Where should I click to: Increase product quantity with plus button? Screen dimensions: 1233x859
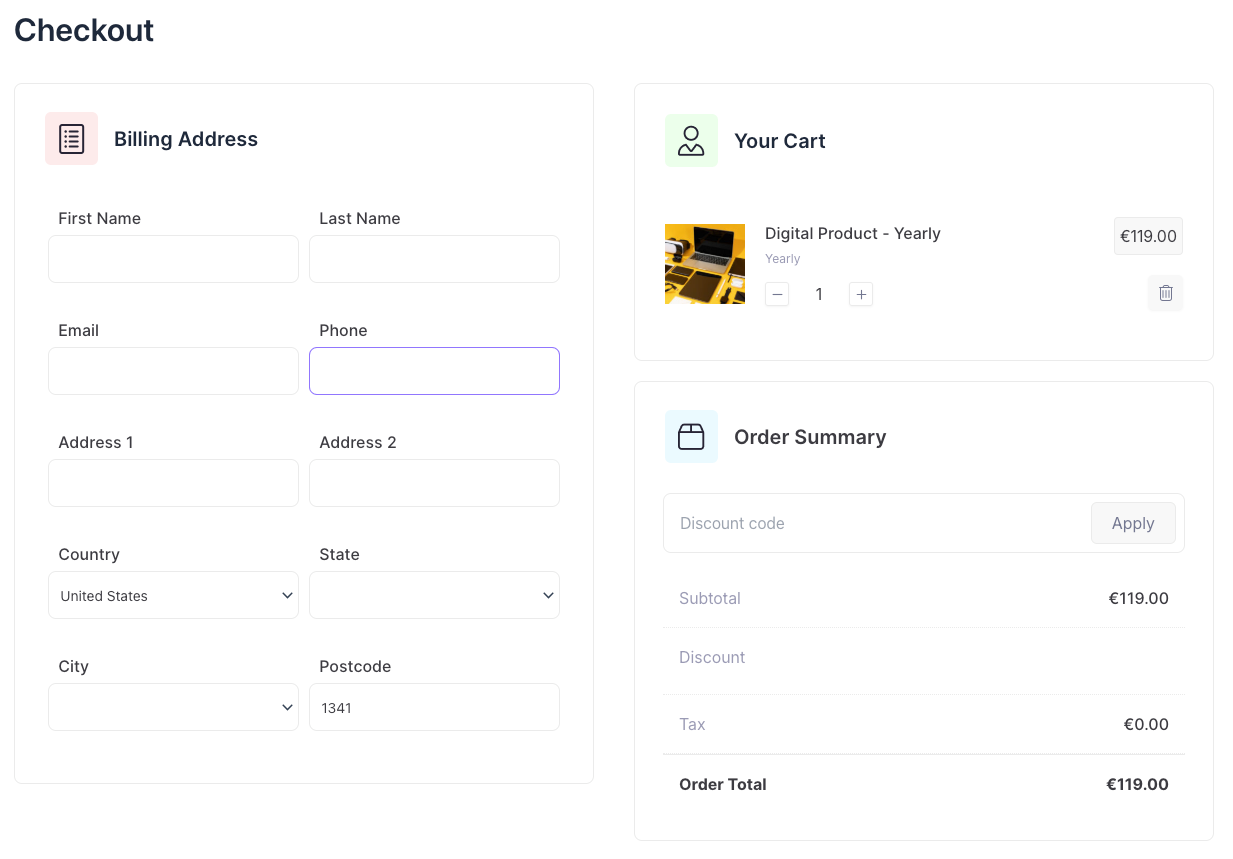861,294
